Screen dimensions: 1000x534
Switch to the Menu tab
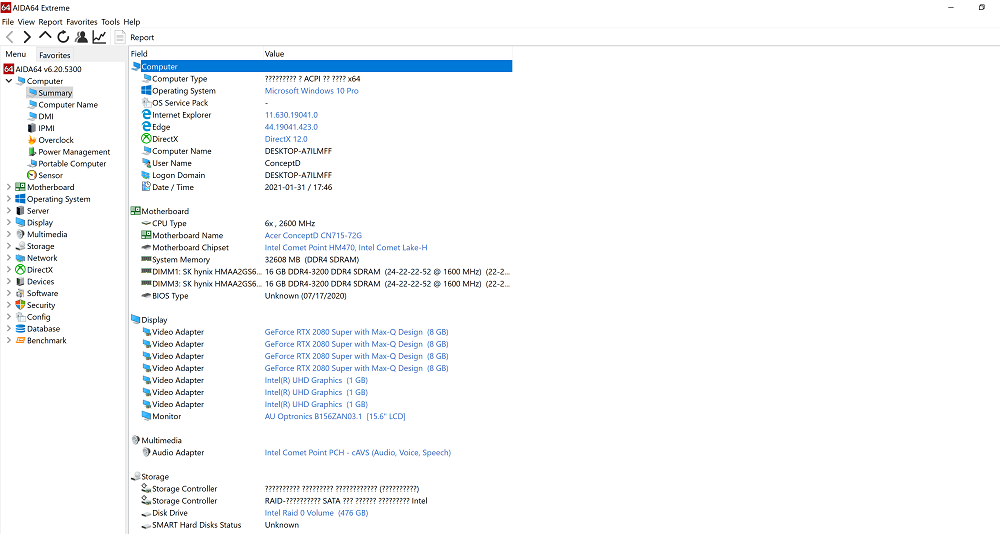click(16, 54)
